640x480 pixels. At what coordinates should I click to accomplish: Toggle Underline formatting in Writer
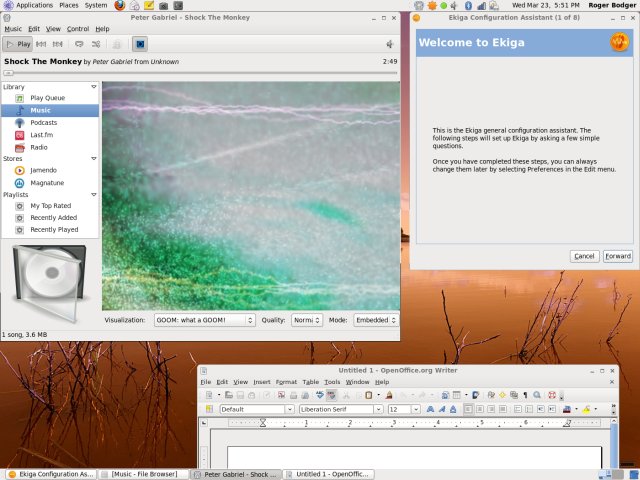(x=453, y=409)
